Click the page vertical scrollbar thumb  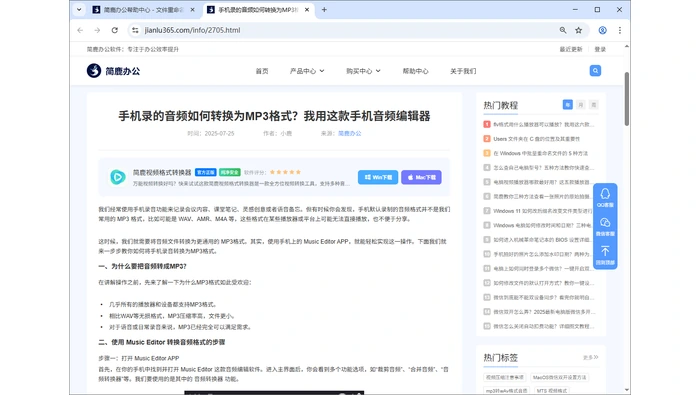coord(627,99)
